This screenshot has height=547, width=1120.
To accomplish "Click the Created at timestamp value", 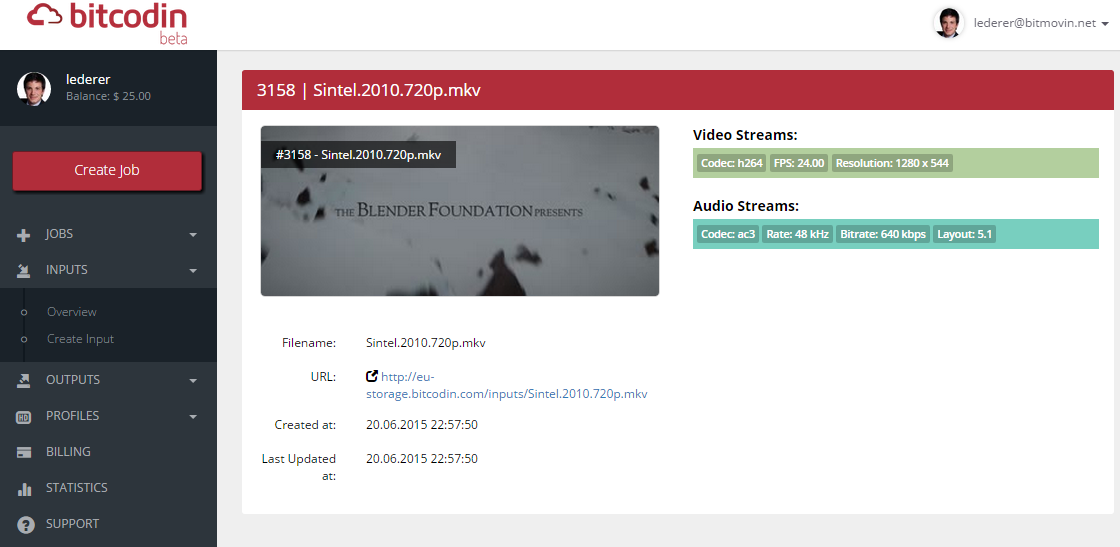I will (x=421, y=425).
